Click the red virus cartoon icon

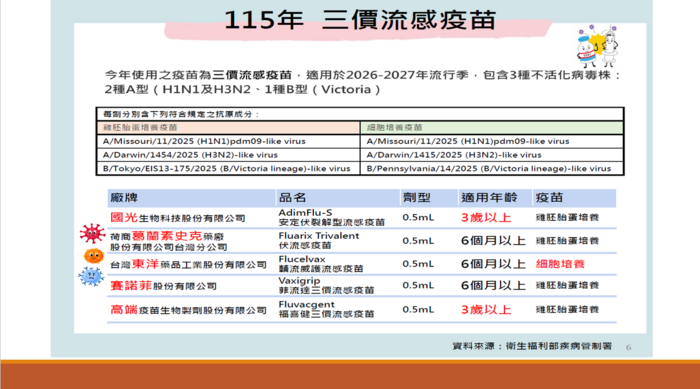(x=92, y=234)
